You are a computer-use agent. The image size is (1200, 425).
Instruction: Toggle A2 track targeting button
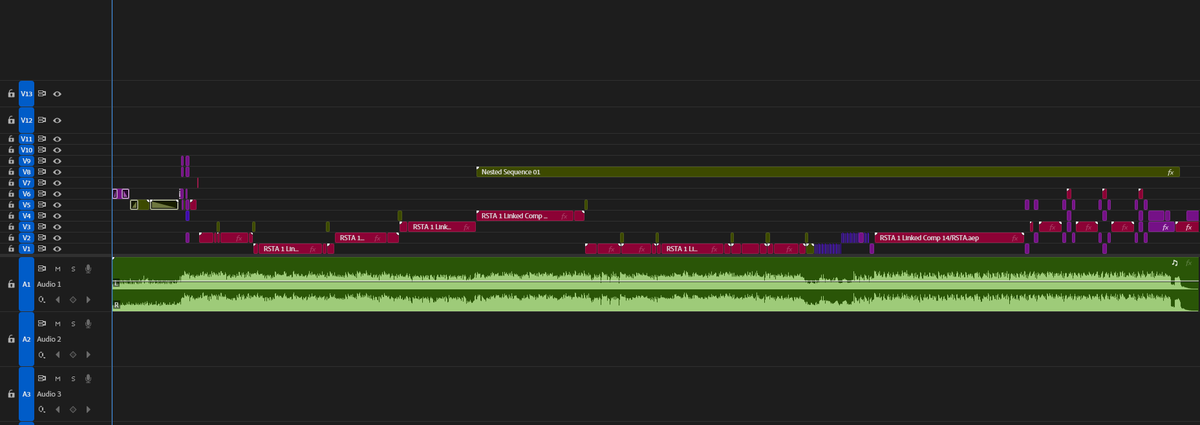[27, 340]
